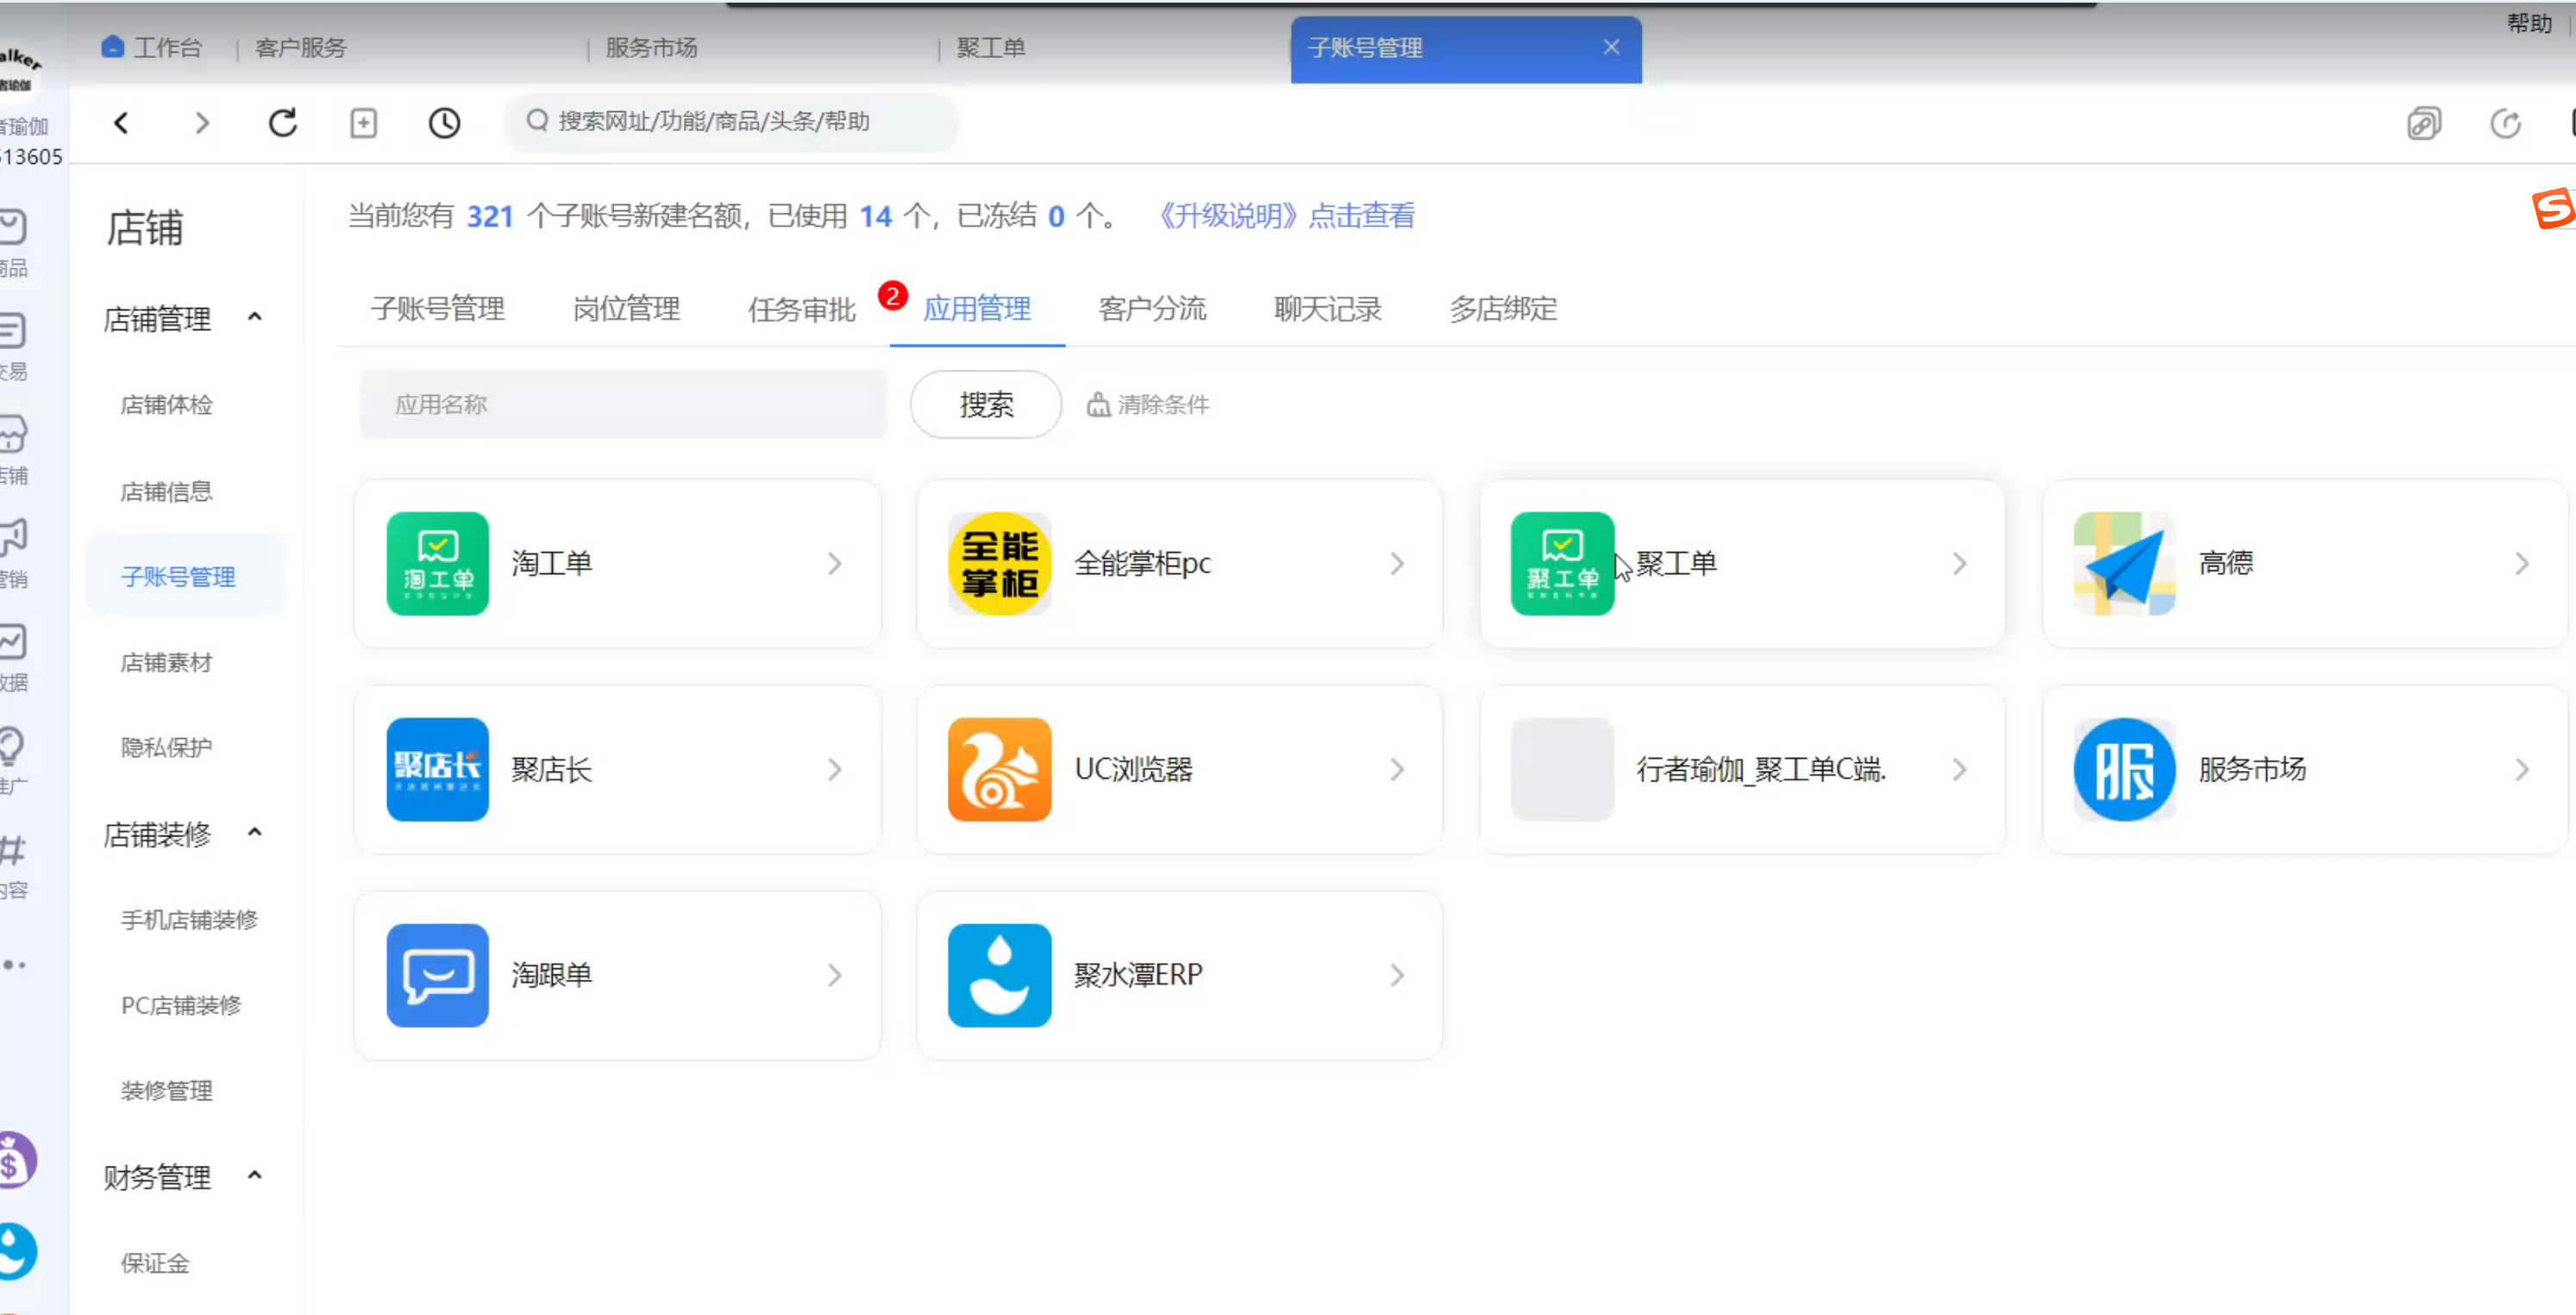Click 清除条件 to clear filters
Viewport: 2576px width, 1315px height.
pyautogui.click(x=1148, y=404)
